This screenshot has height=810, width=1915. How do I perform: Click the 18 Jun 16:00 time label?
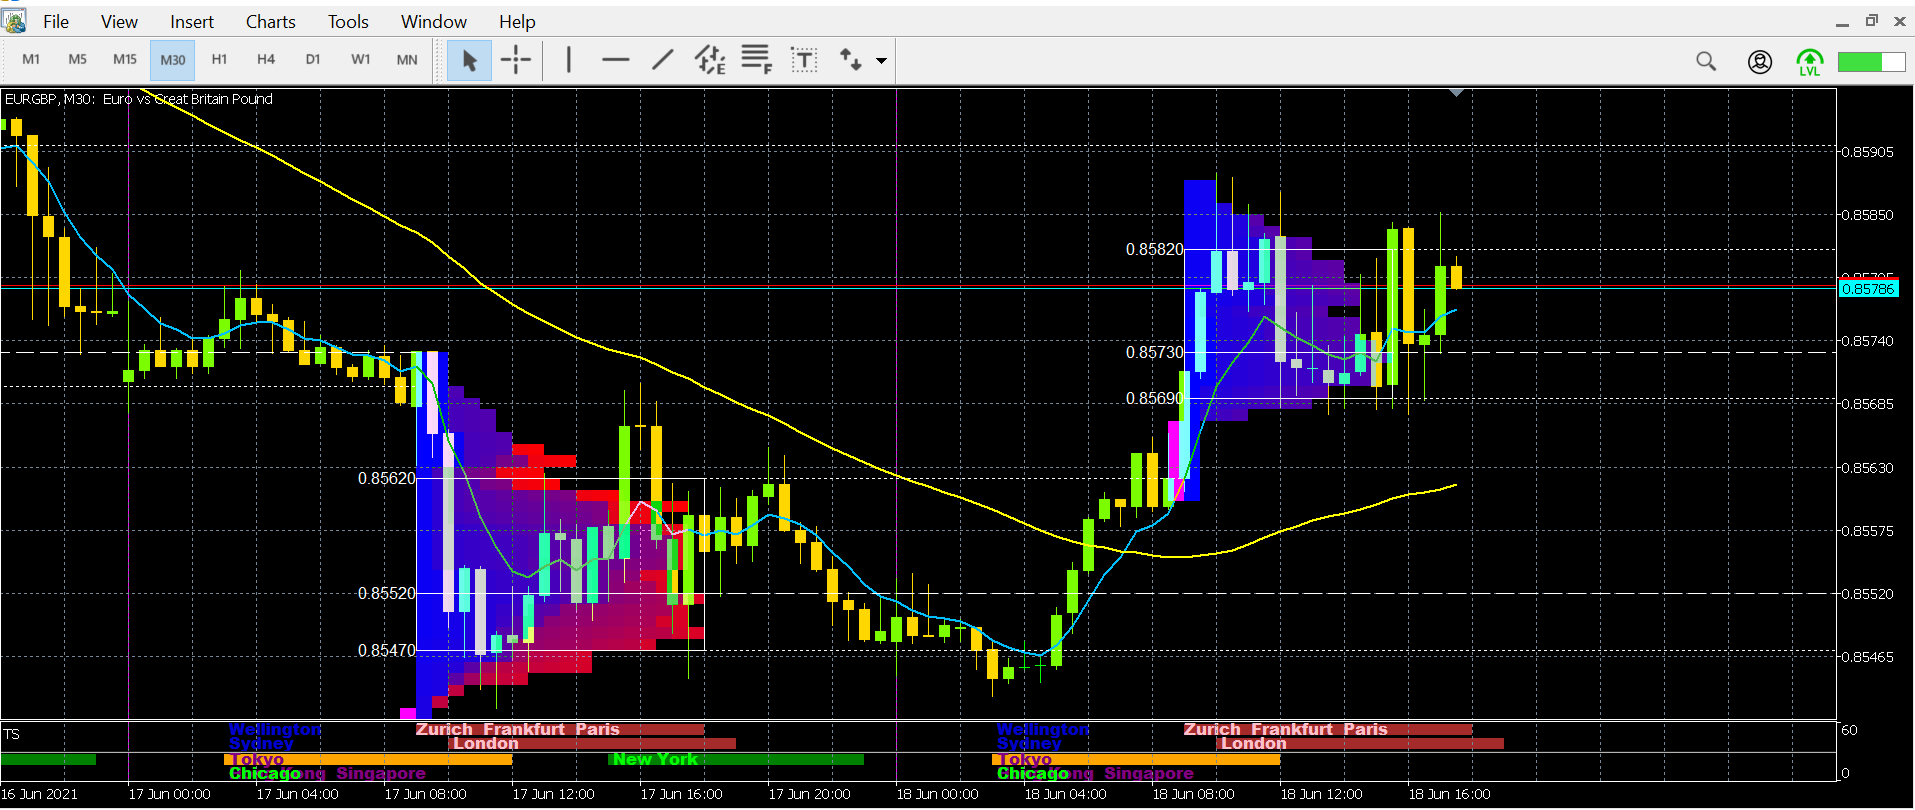click(1449, 794)
